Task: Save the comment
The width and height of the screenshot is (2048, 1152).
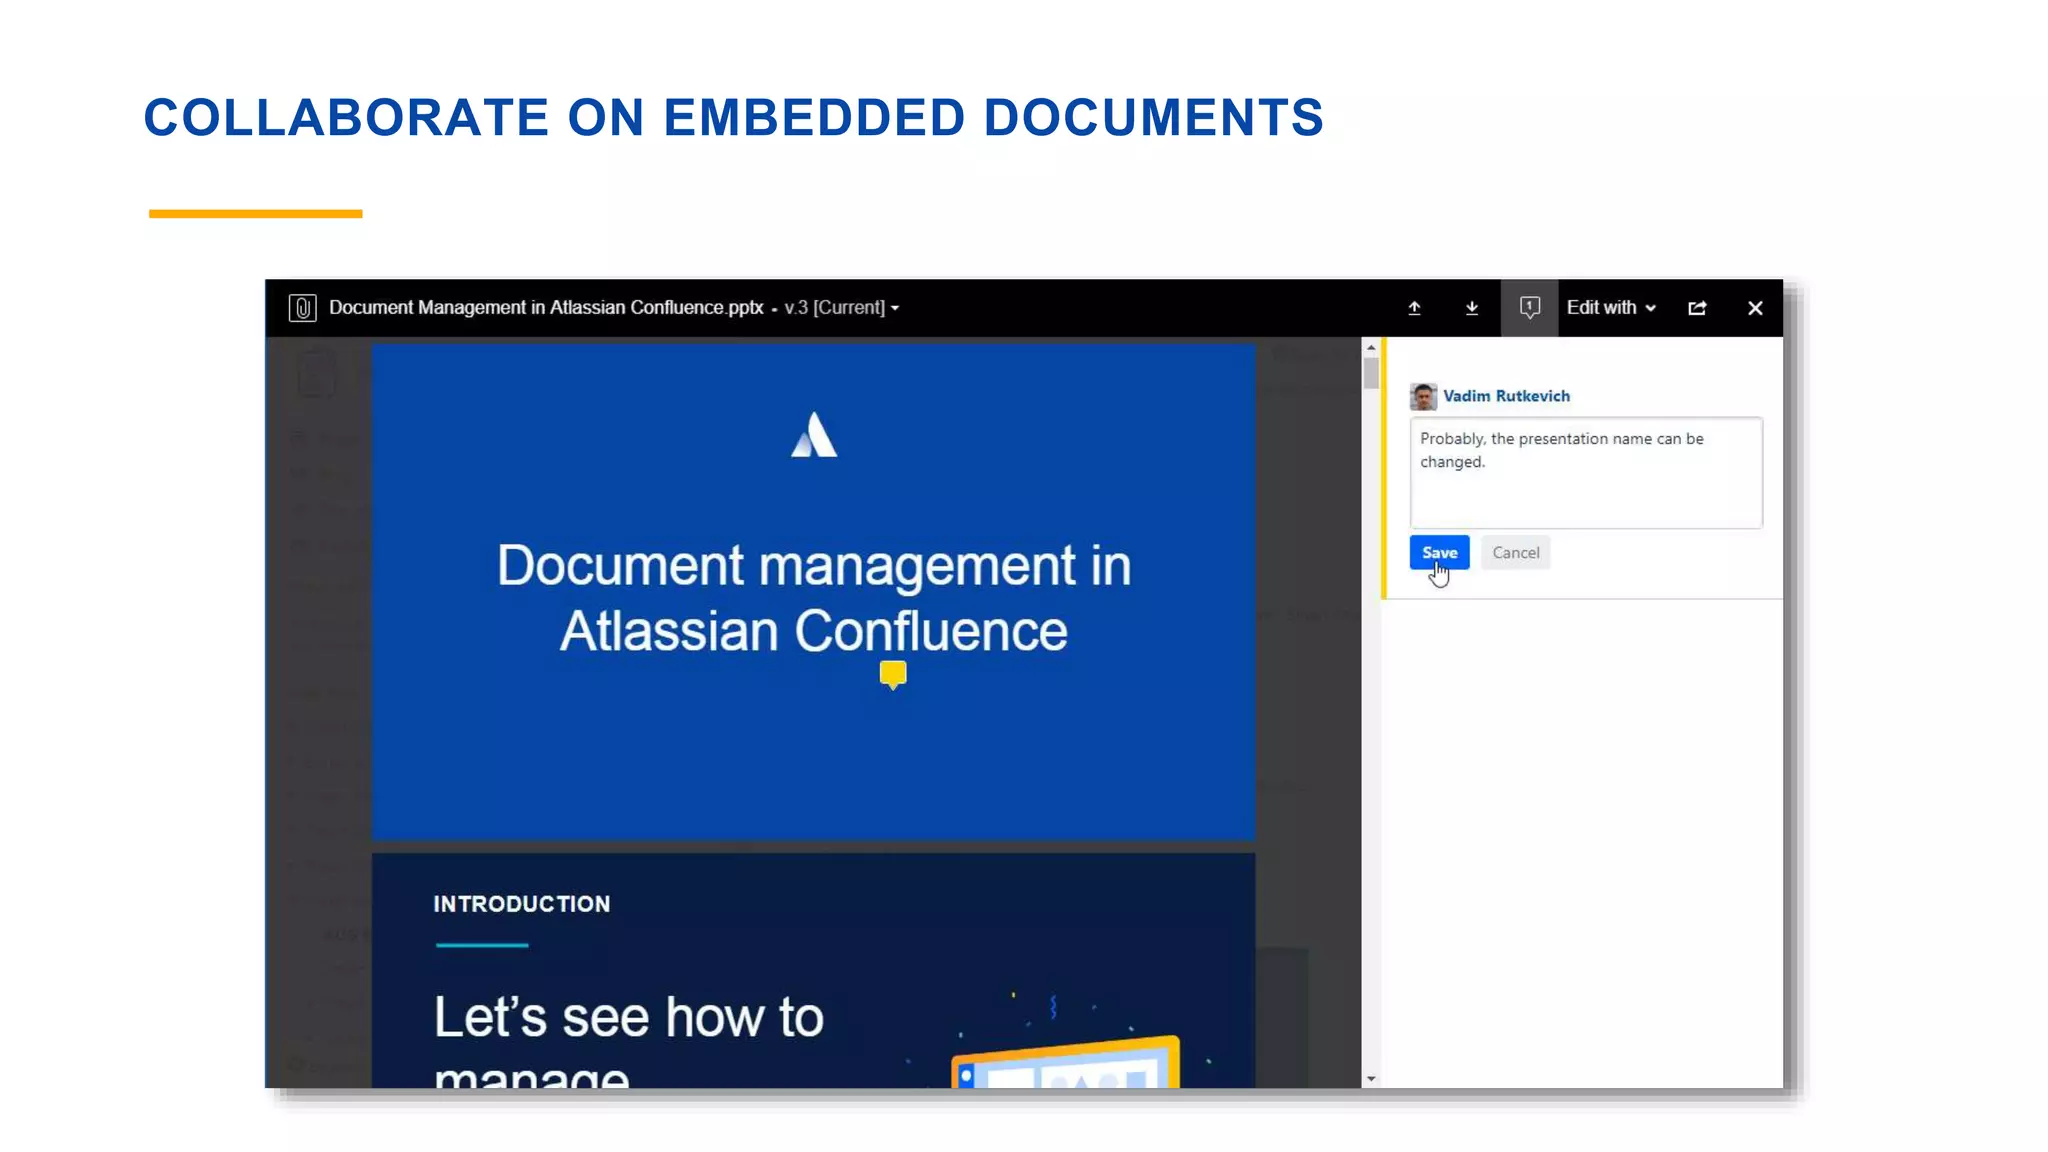Action: pos(1439,553)
